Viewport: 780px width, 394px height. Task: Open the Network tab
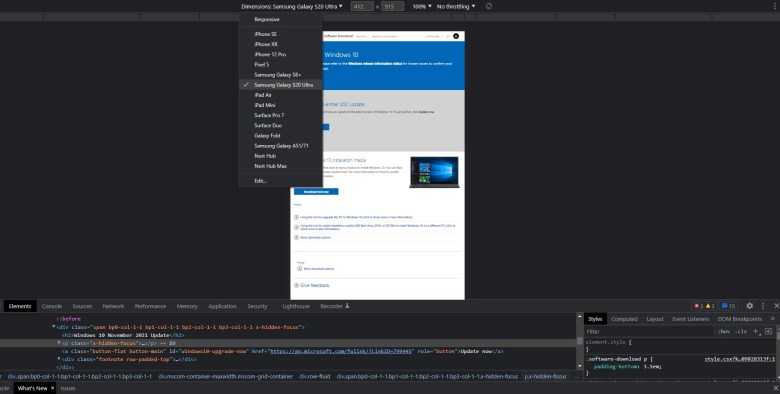(x=113, y=306)
